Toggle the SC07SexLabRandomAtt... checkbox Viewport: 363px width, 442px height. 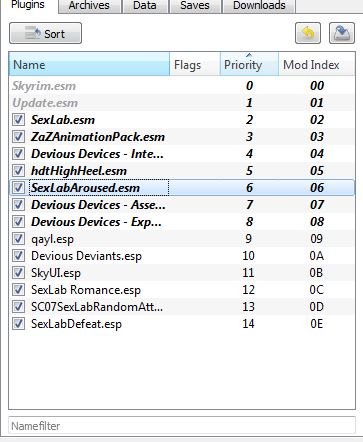point(18,307)
